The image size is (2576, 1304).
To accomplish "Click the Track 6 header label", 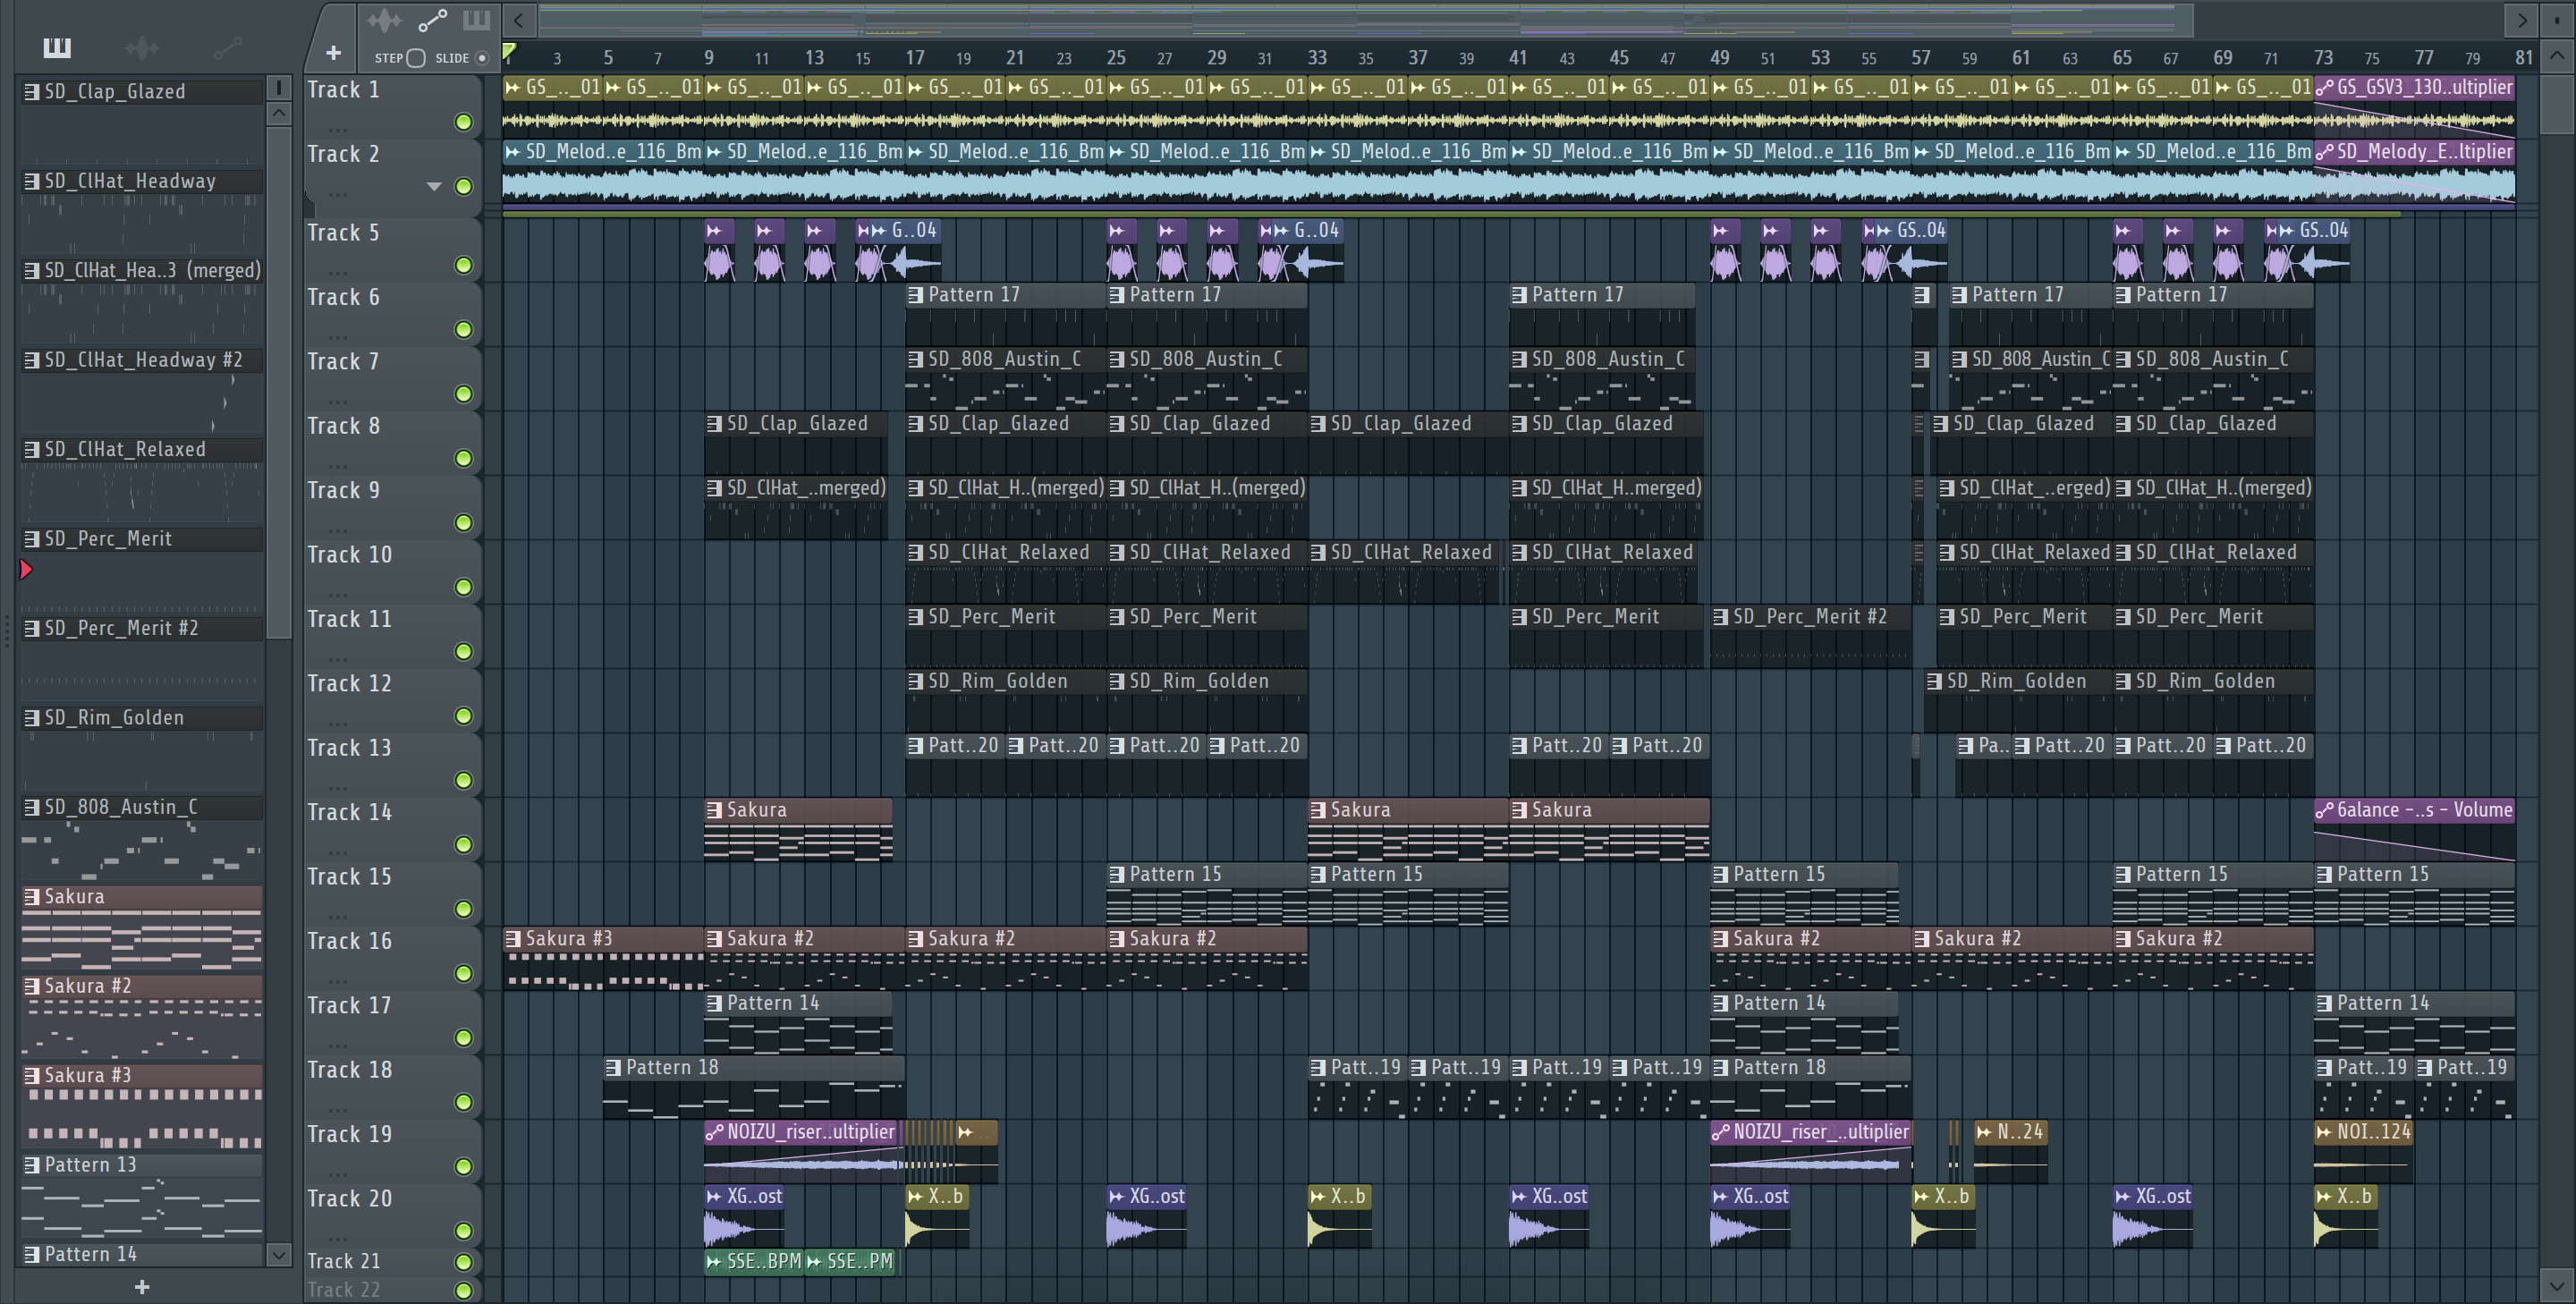I will [343, 297].
